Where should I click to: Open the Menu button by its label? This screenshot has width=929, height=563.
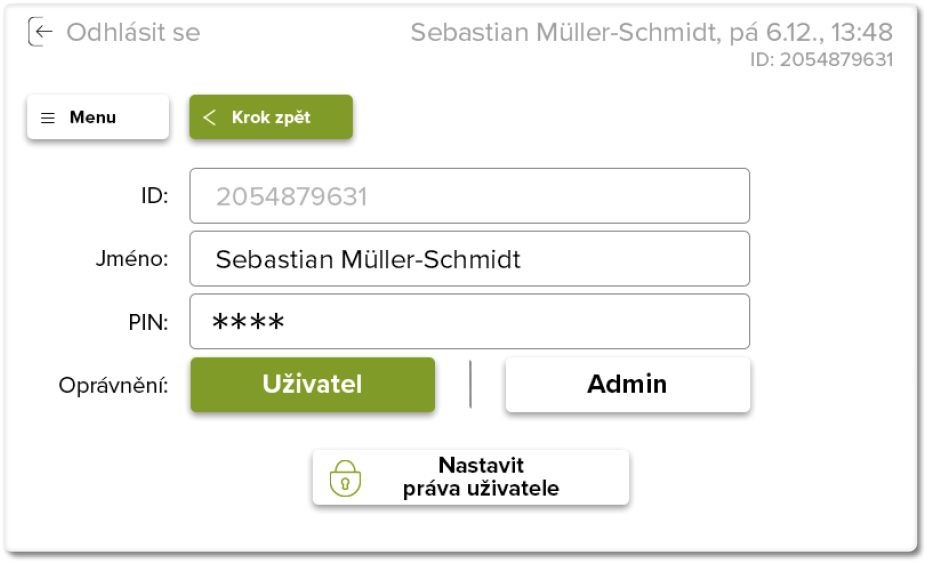[x=93, y=118]
